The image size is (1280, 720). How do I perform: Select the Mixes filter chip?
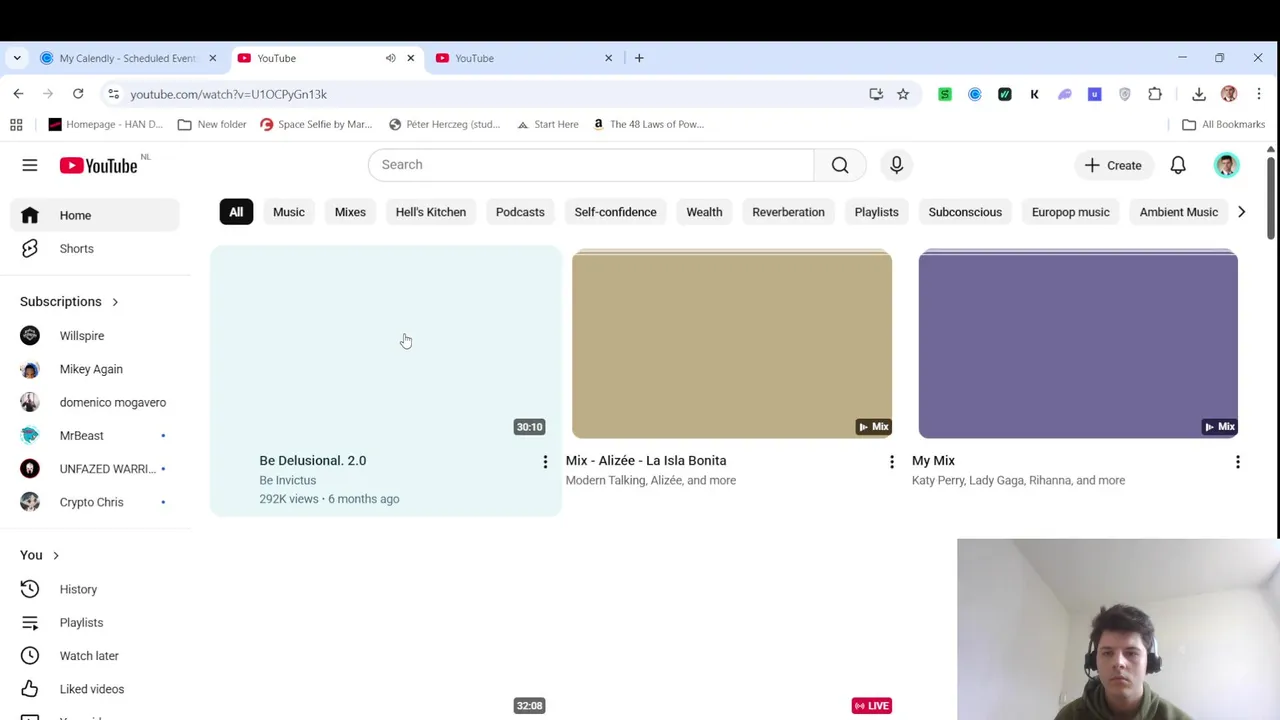350,212
